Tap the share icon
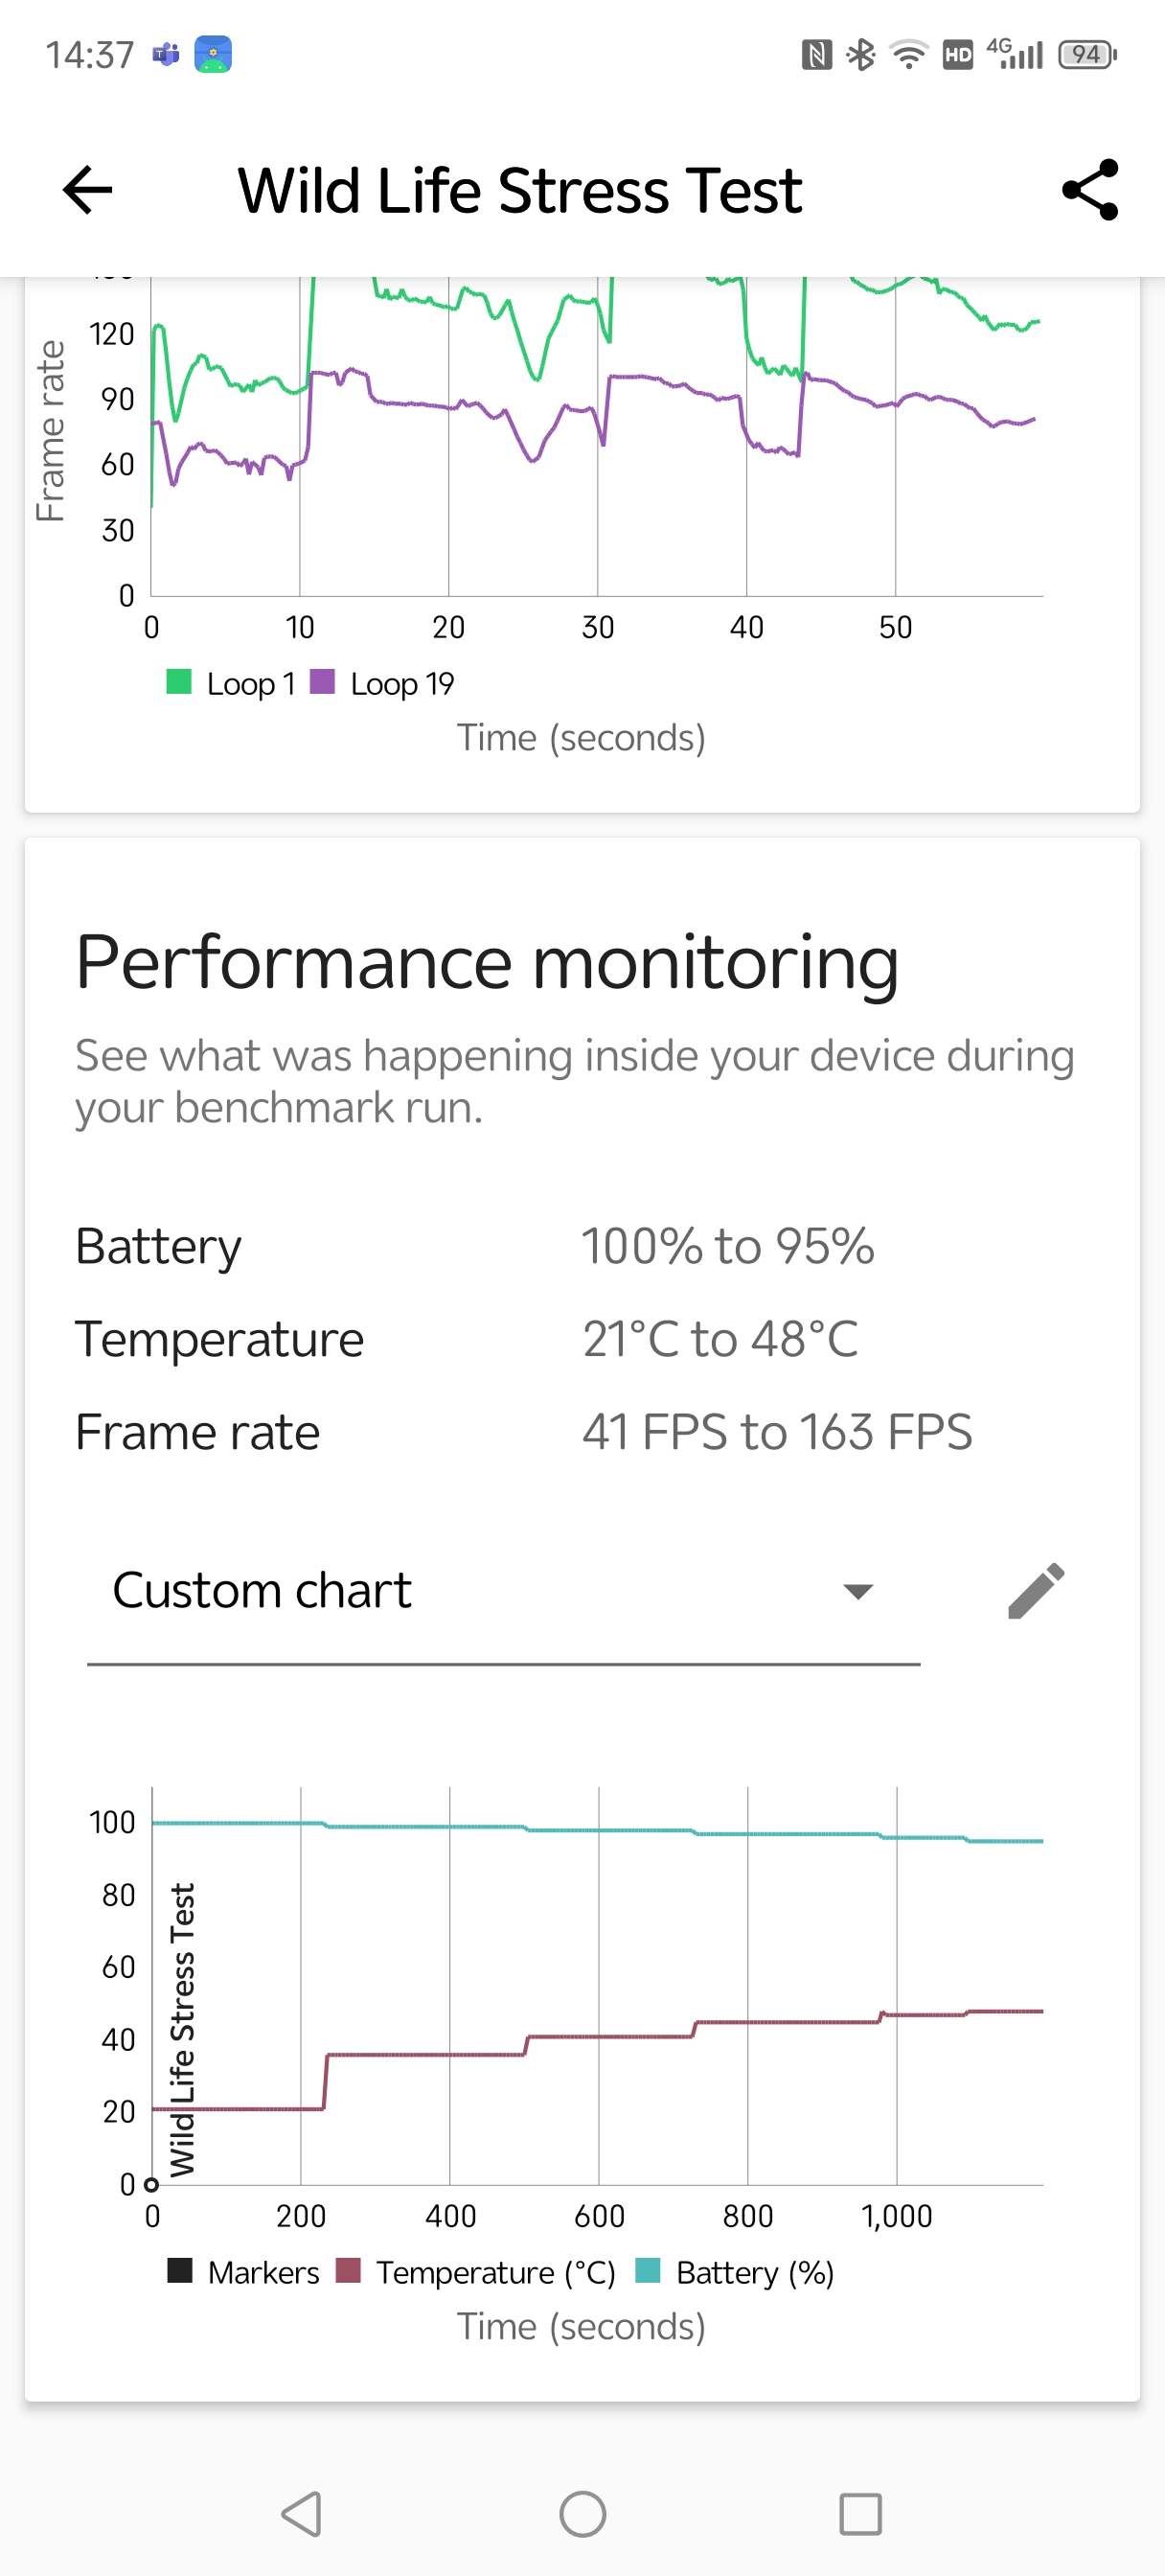Image resolution: width=1165 pixels, height=2576 pixels. [1089, 190]
